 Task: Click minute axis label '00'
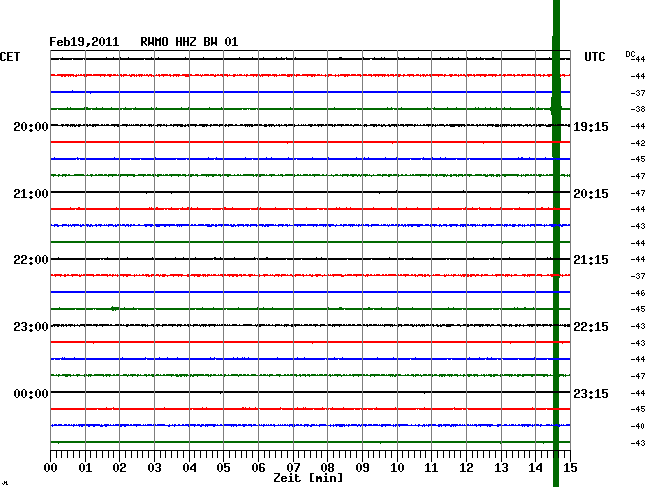click(x=51, y=467)
